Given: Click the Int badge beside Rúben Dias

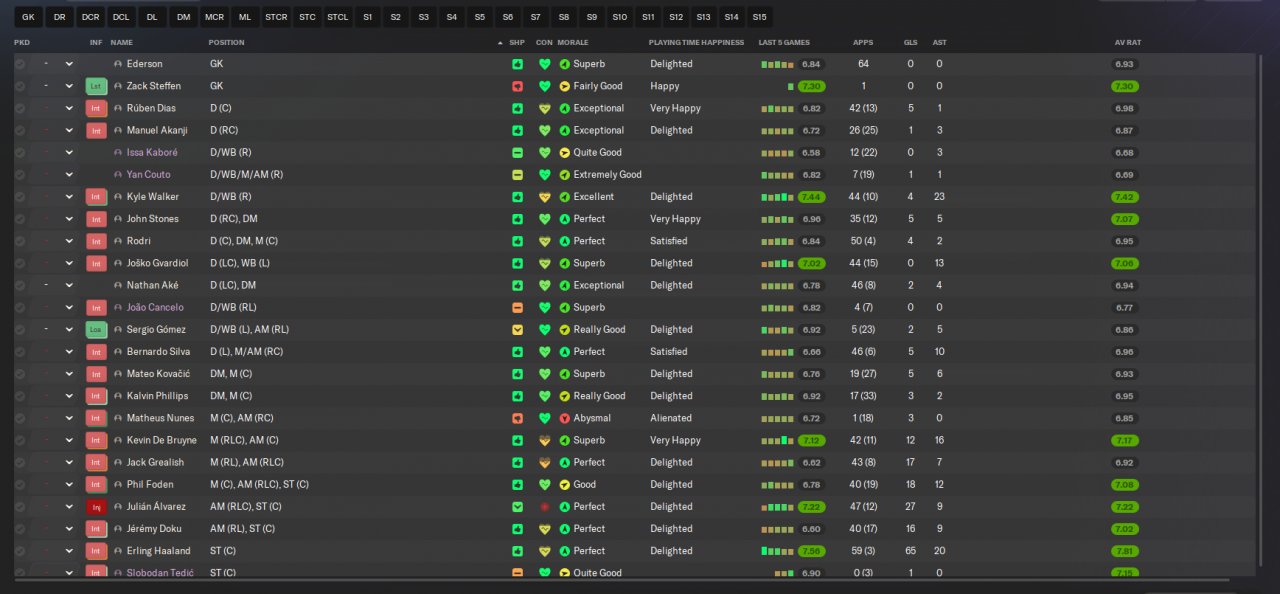Looking at the screenshot, I should point(96,108).
